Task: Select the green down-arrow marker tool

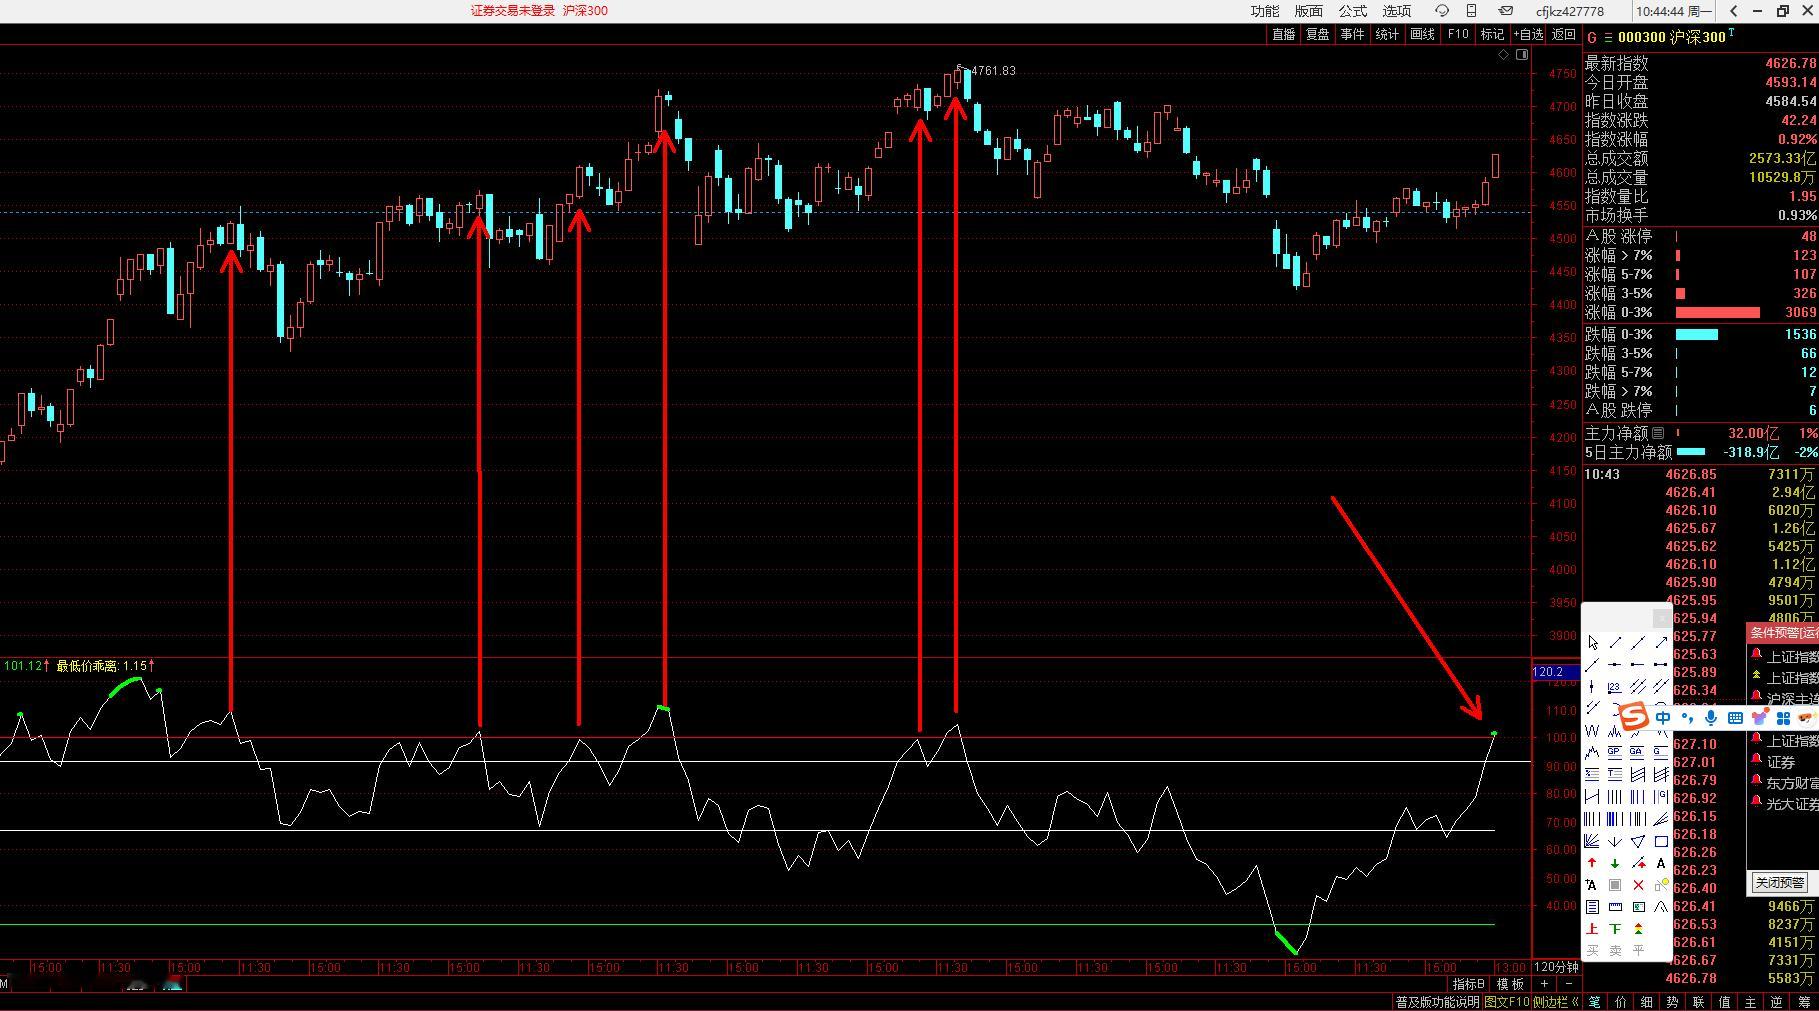Action: click(x=1615, y=863)
